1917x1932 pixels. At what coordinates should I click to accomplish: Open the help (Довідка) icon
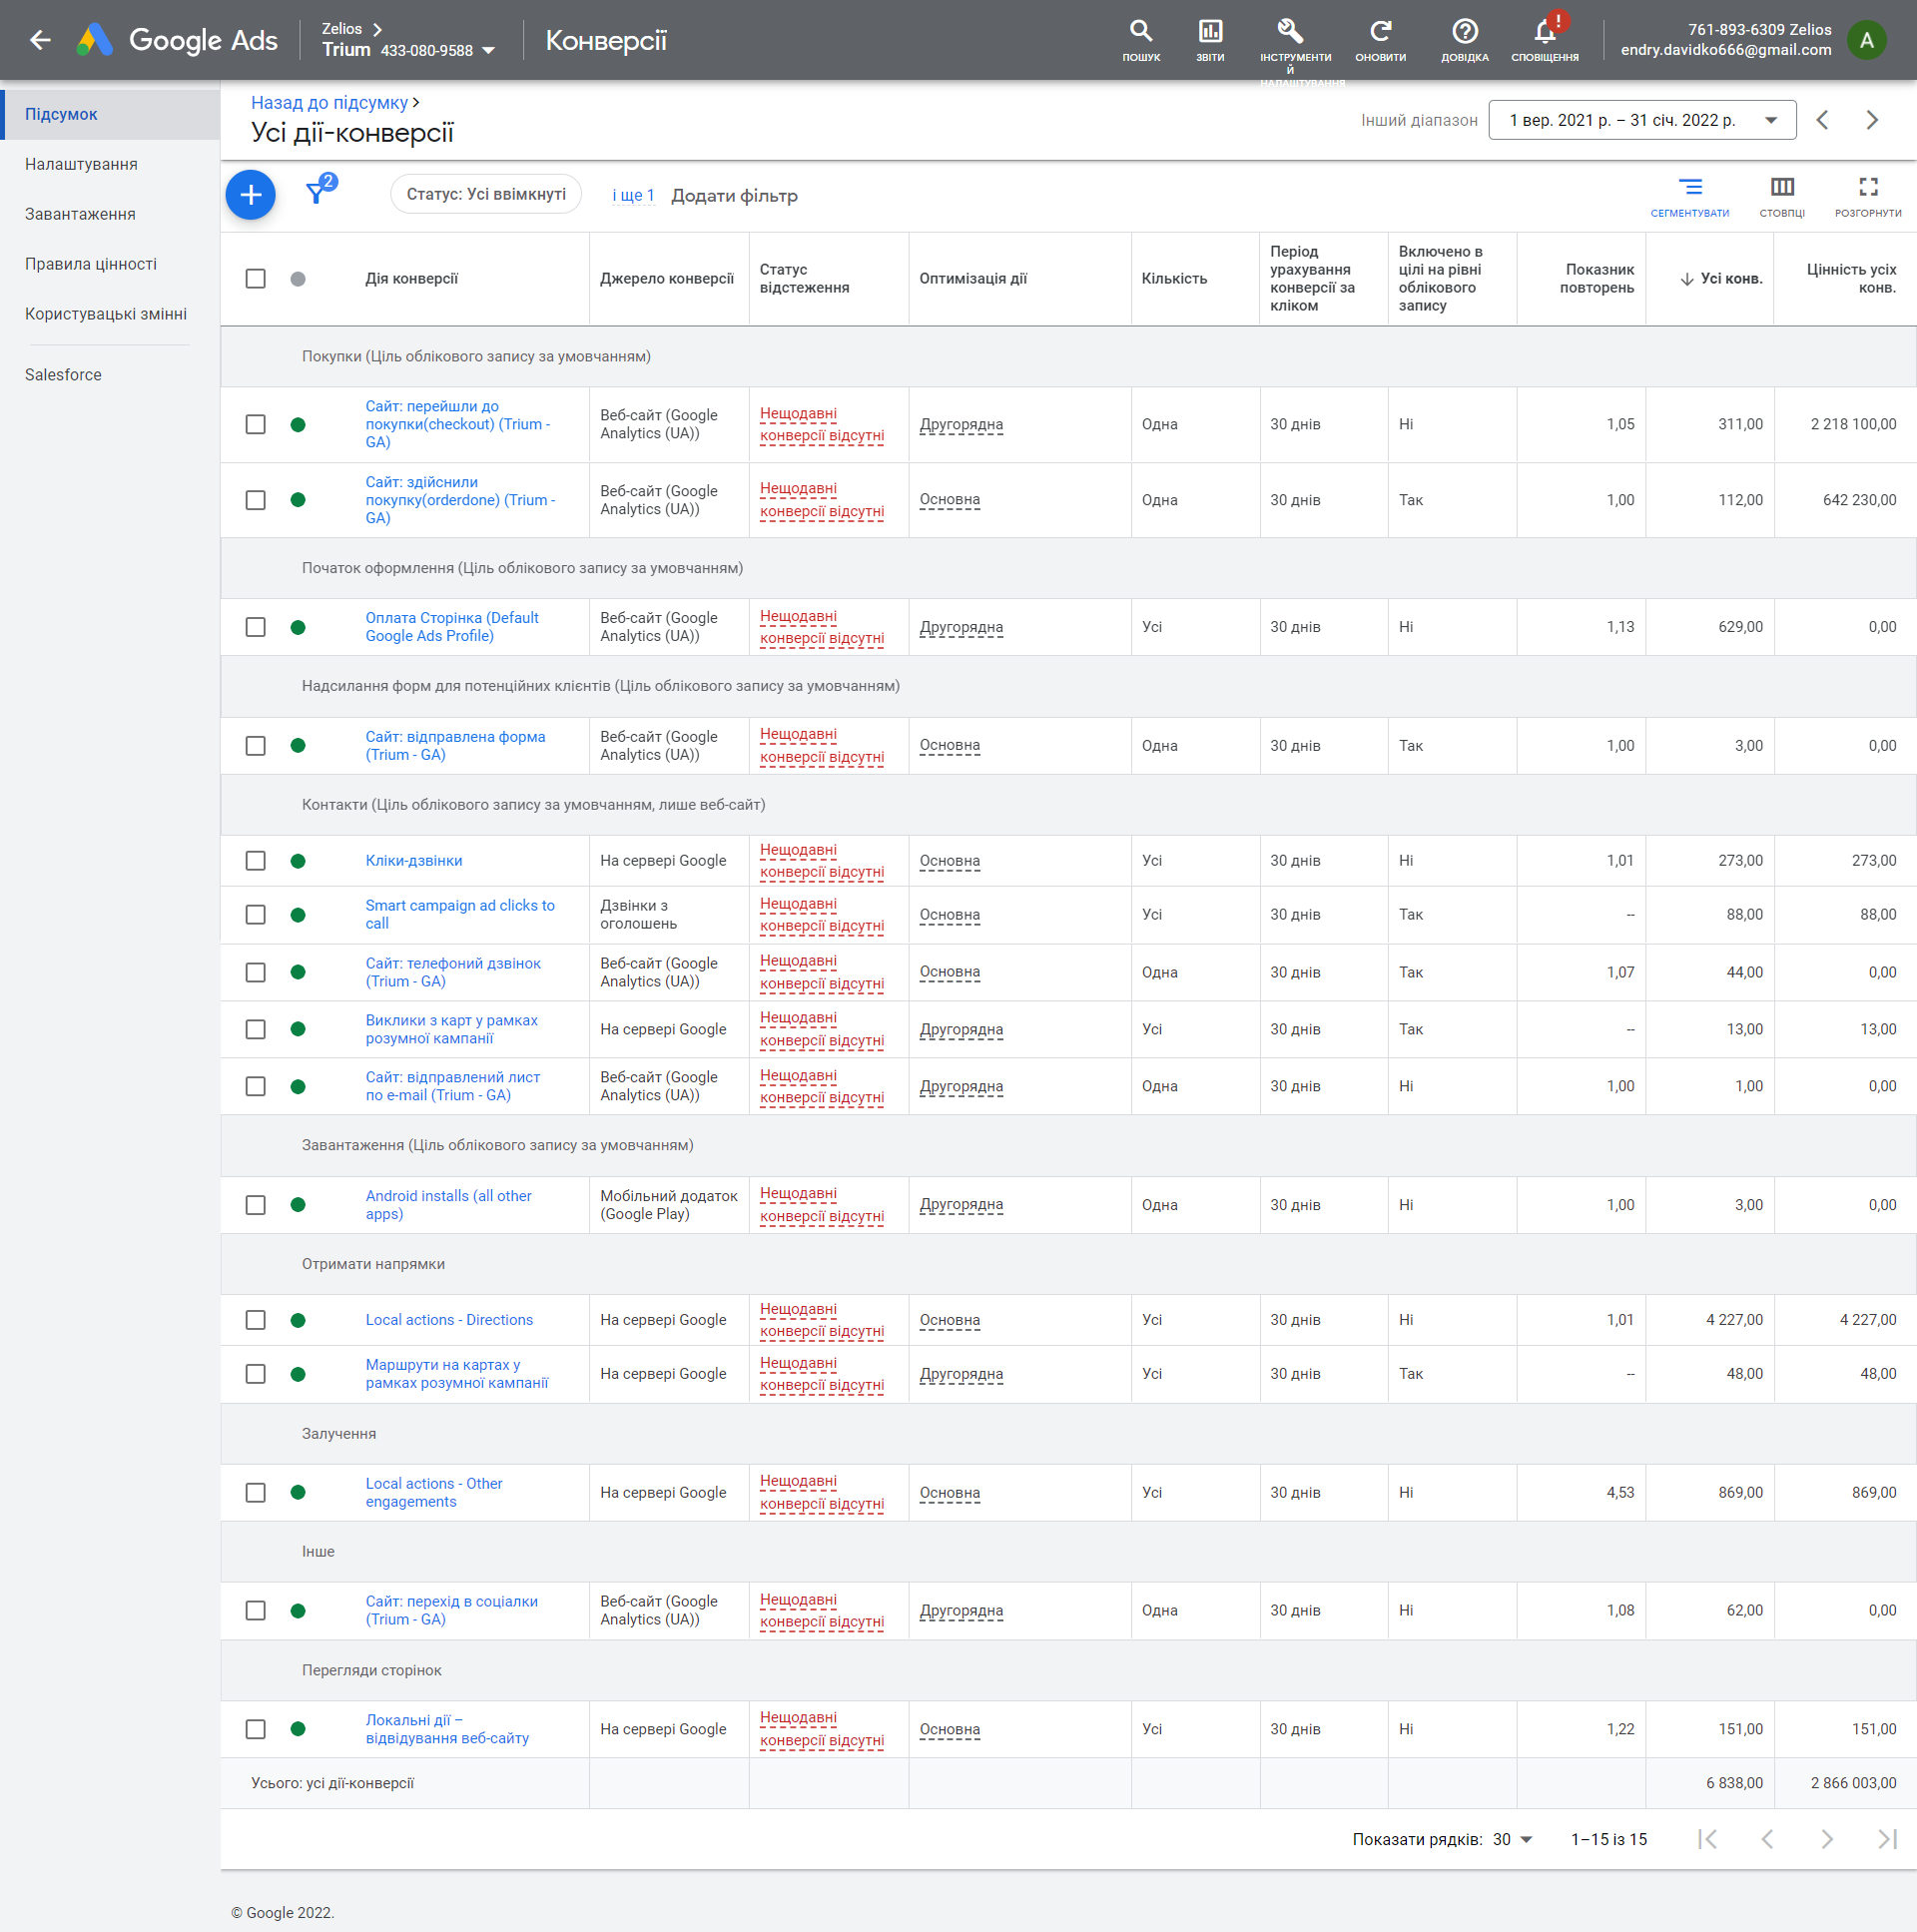pos(1464,40)
